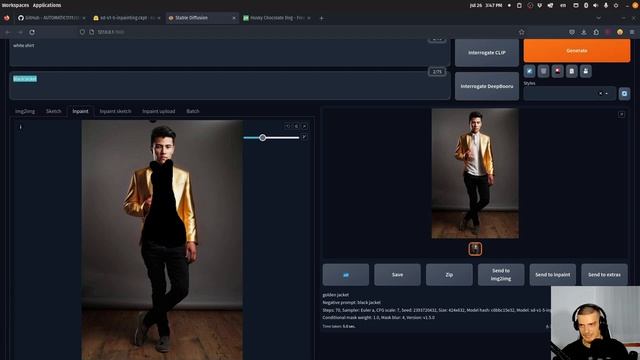The height and width of the screenshot is (360, 640).
Task: Click the Bluetooth icon in the system tray
Action: (586, 5)
